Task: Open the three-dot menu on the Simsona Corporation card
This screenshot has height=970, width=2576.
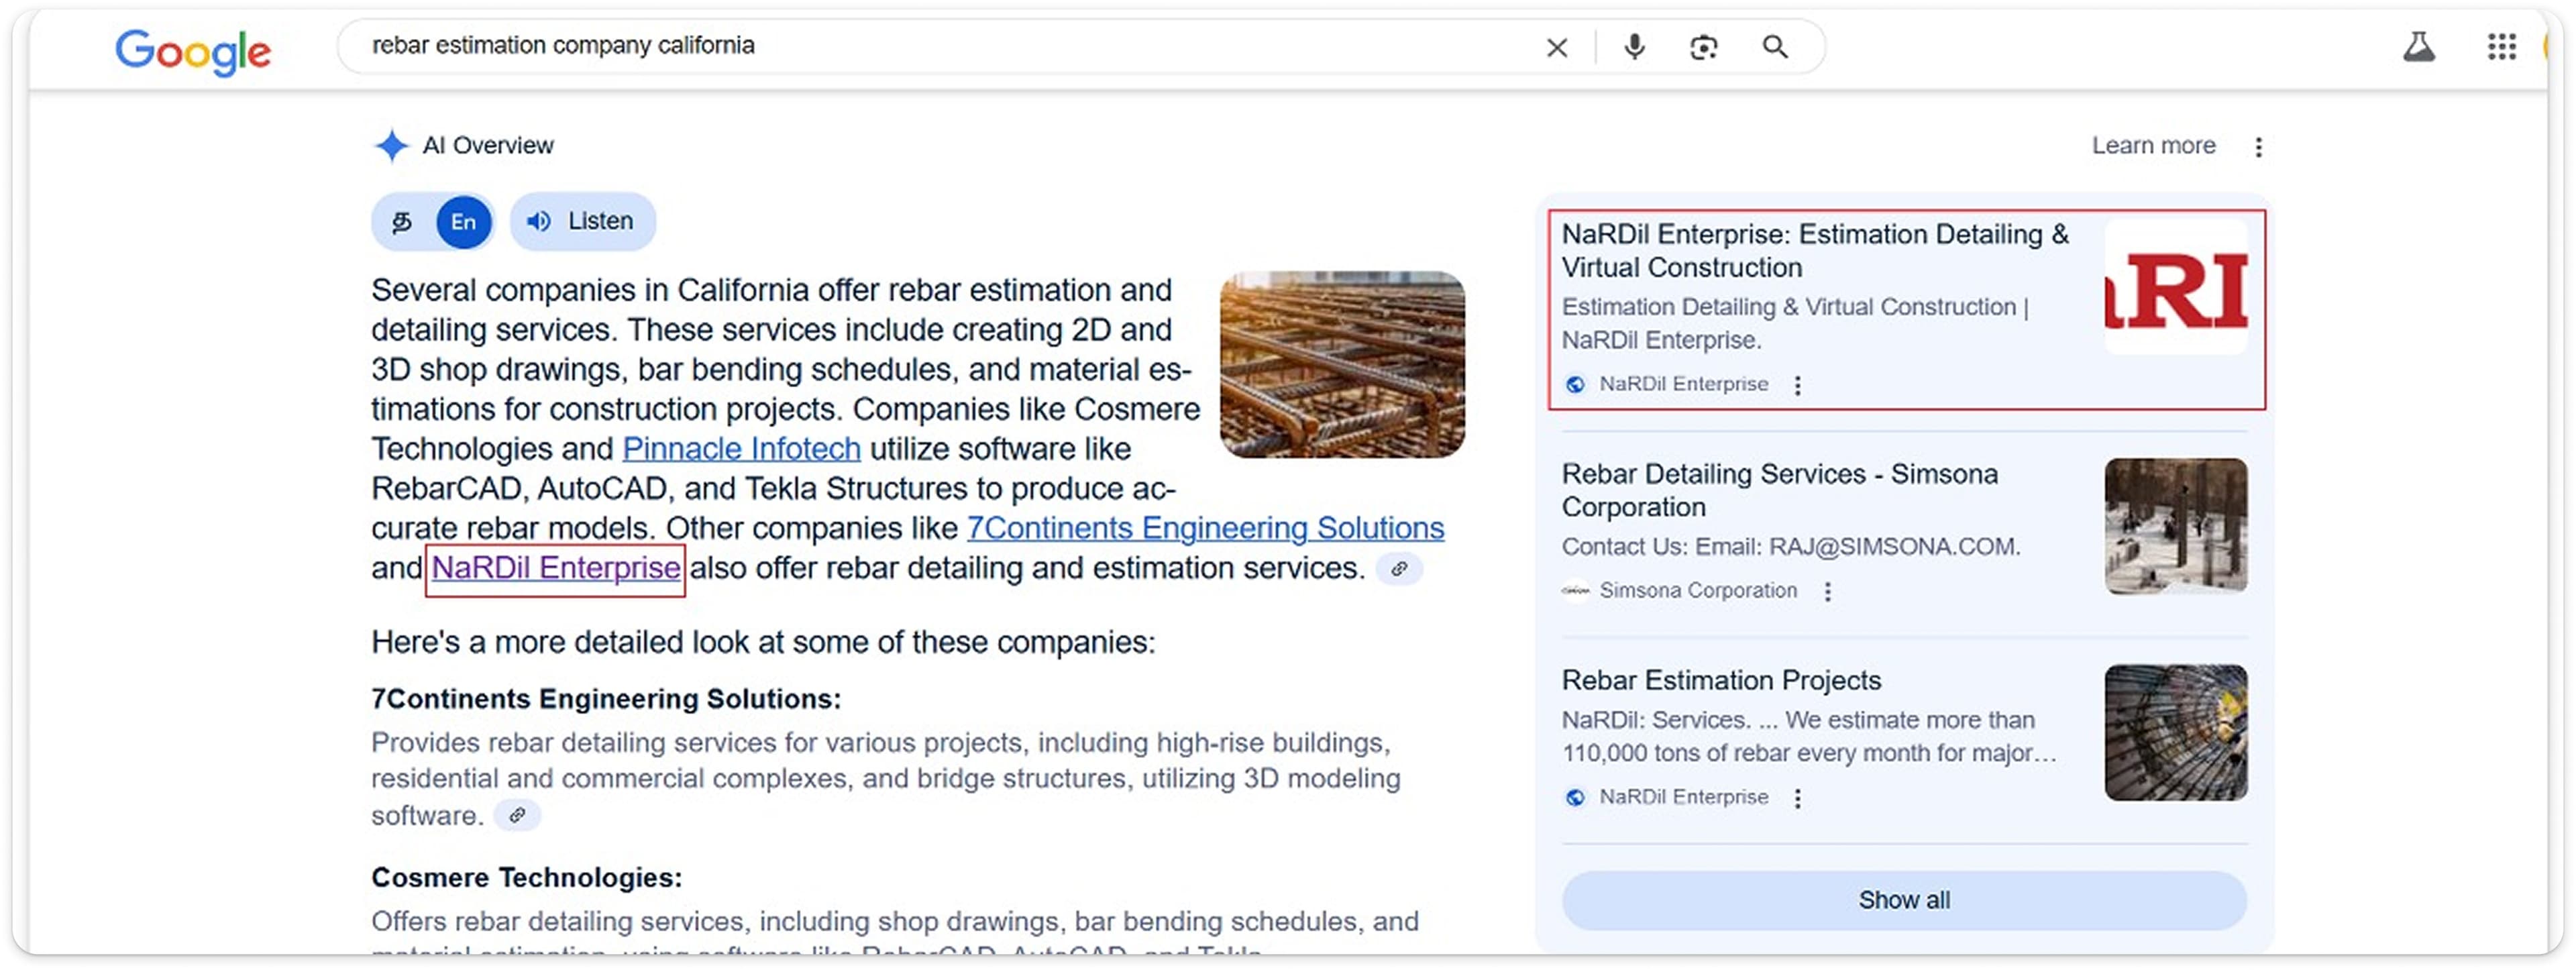Action: [x=1828, y=591]
